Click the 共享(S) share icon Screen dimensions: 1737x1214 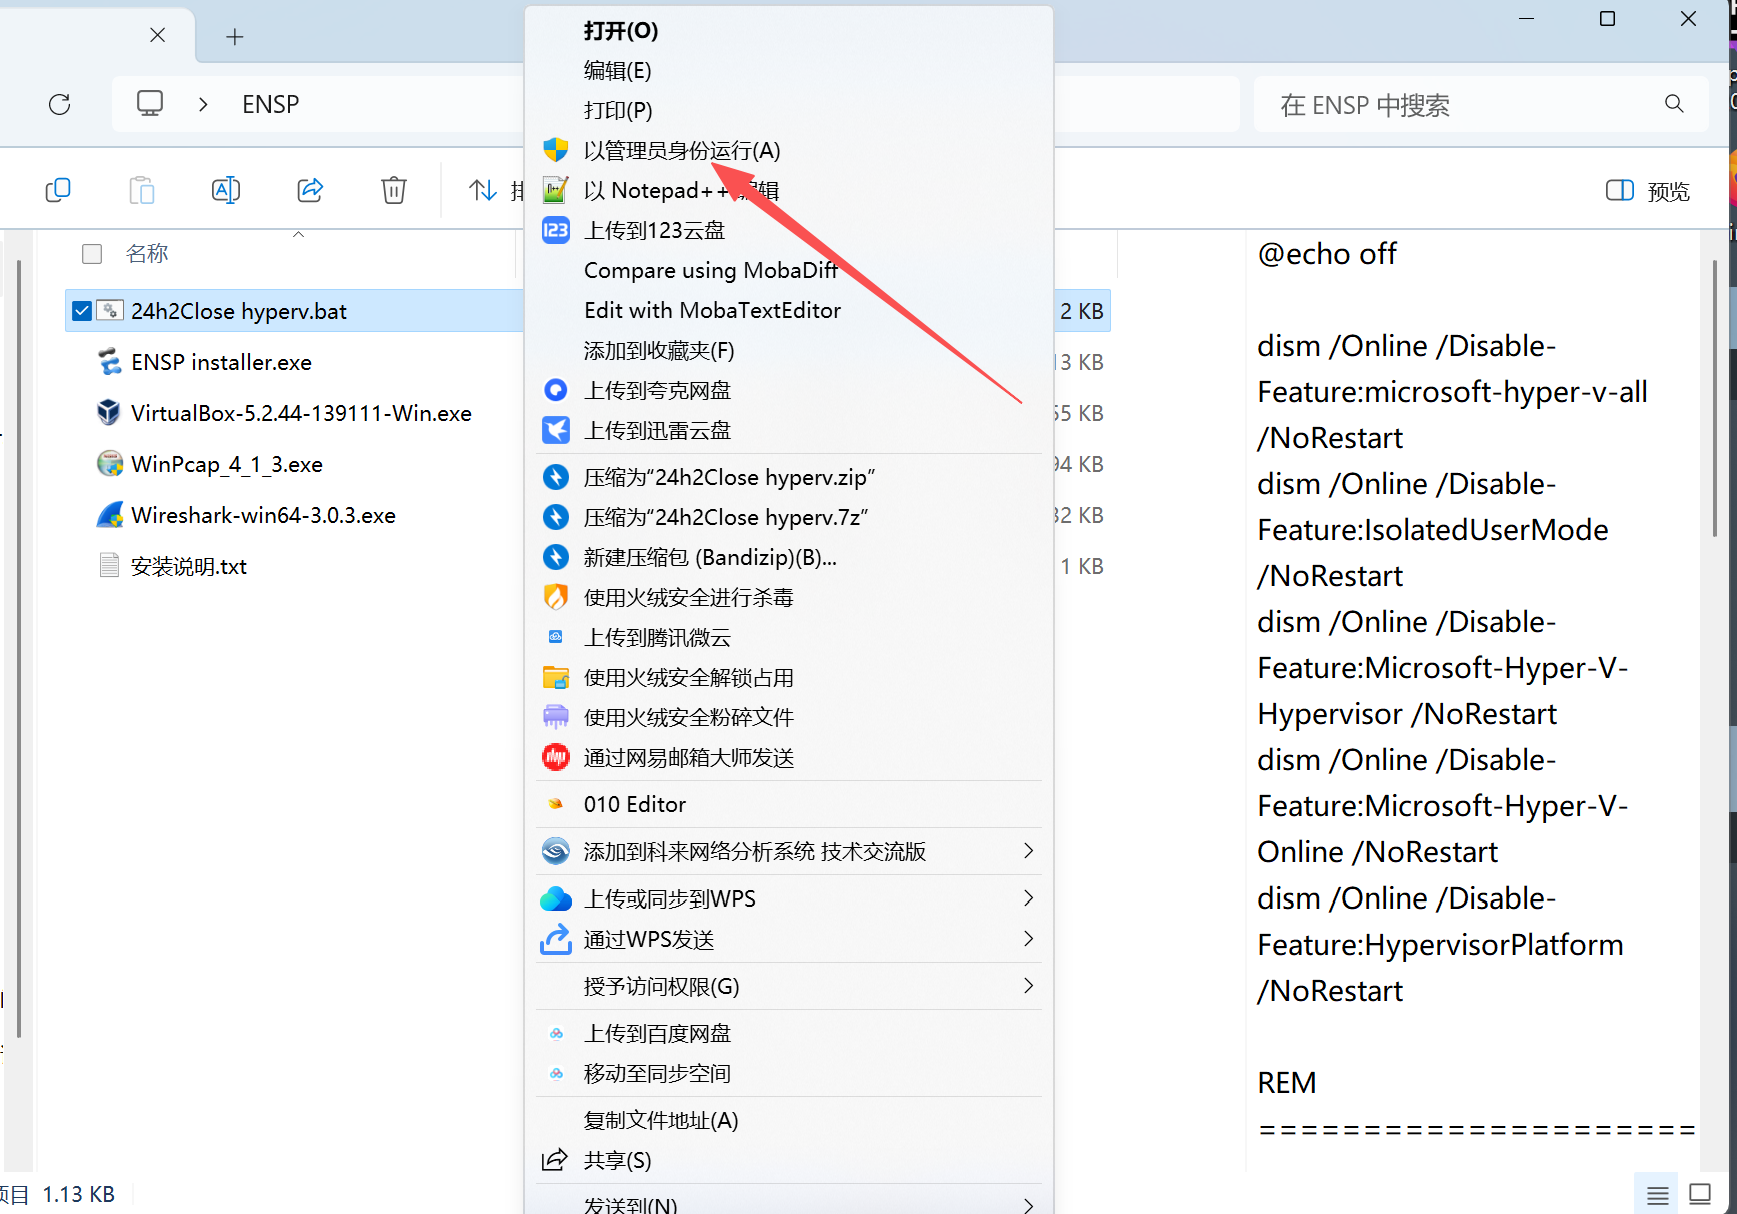point(555,1160)
